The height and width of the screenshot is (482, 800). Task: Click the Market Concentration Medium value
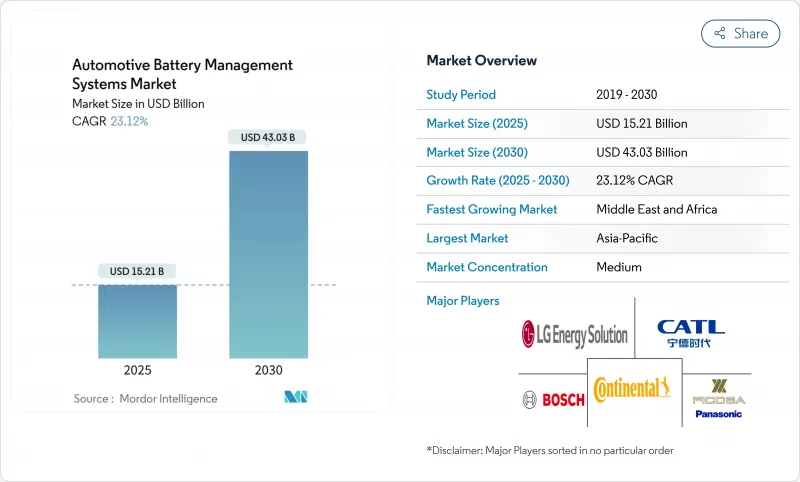[x=619, y=267]
